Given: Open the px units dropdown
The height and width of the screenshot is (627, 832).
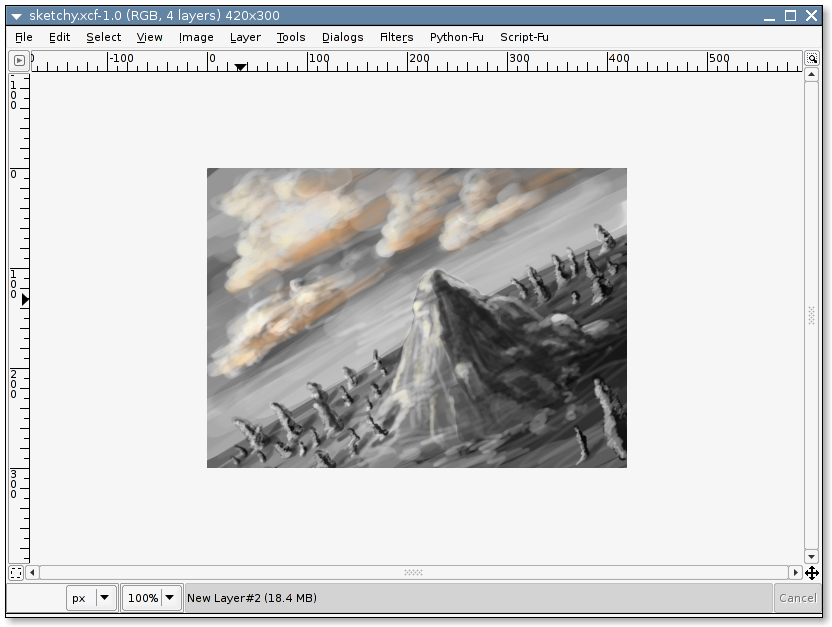Looking at the screenshot, I should 91,598.
